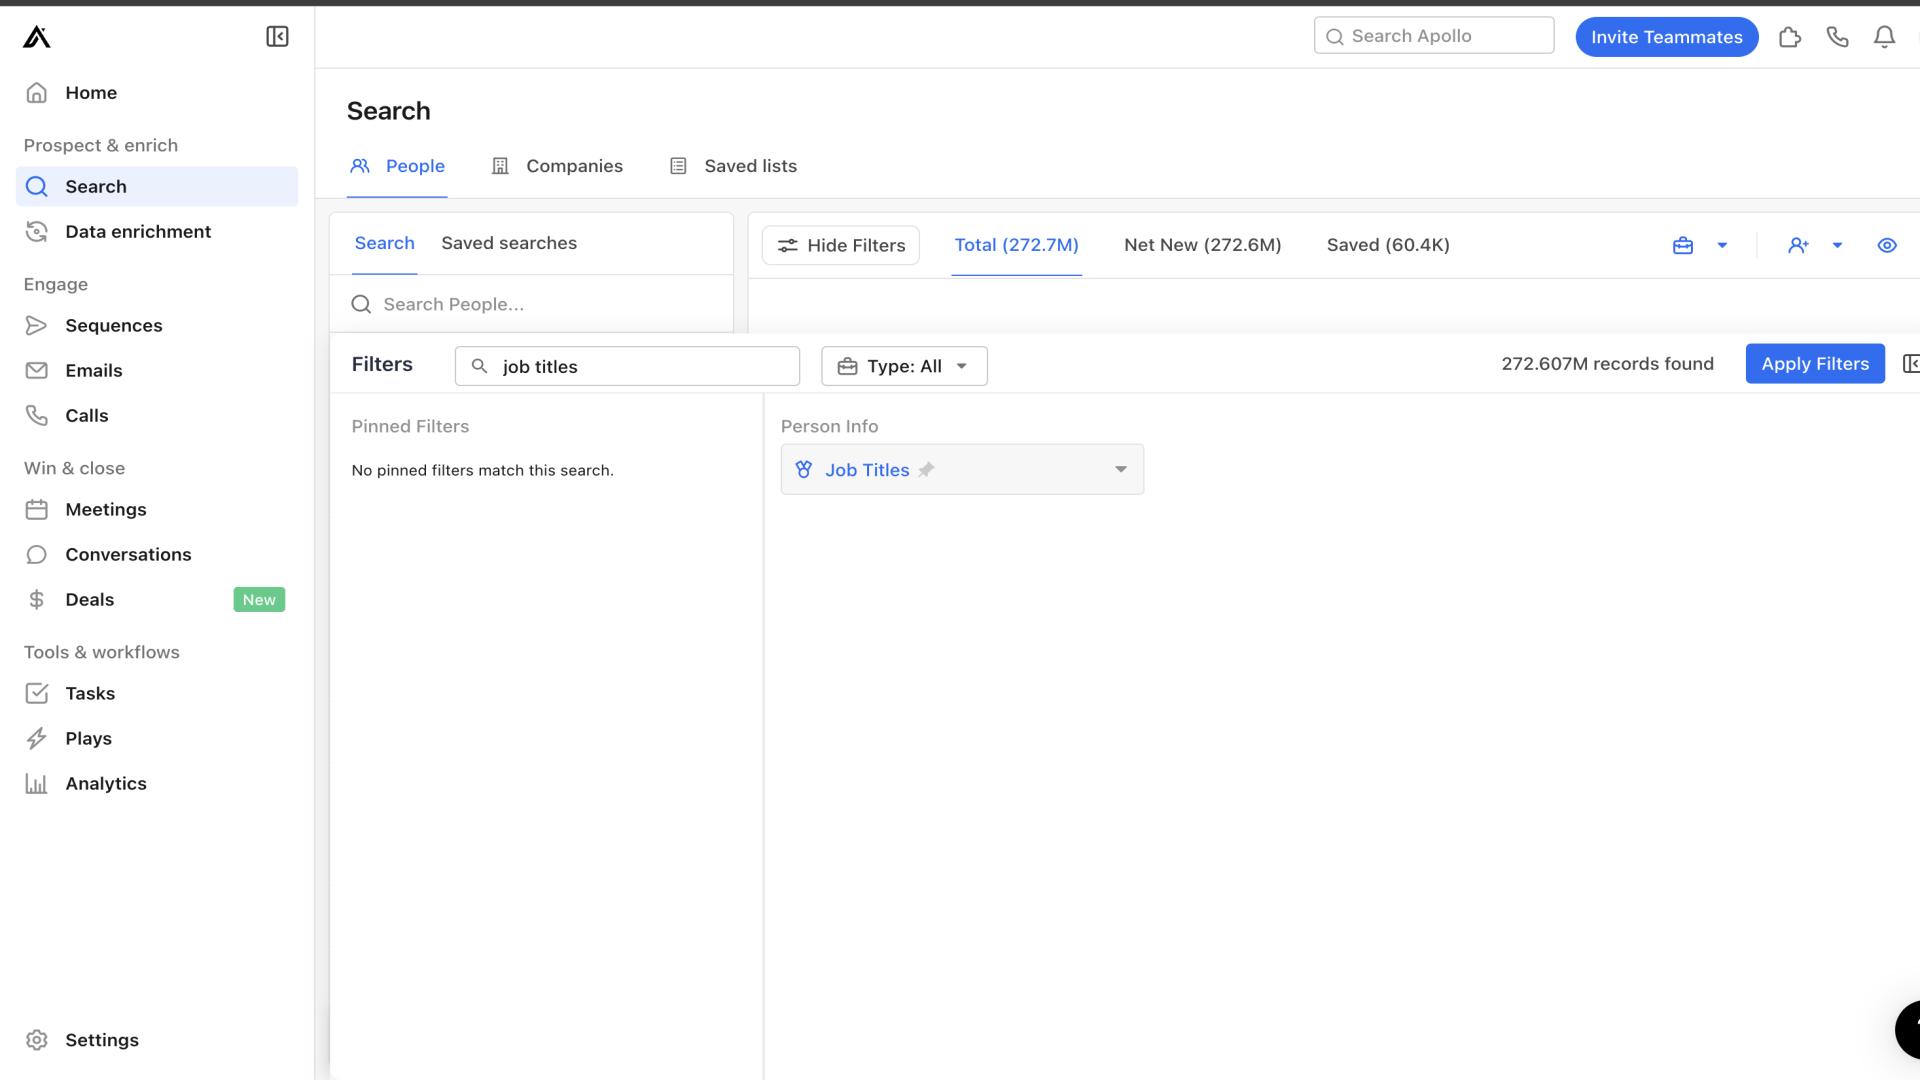Expand the Job Titles filter dropdown

coord(1120,469)
